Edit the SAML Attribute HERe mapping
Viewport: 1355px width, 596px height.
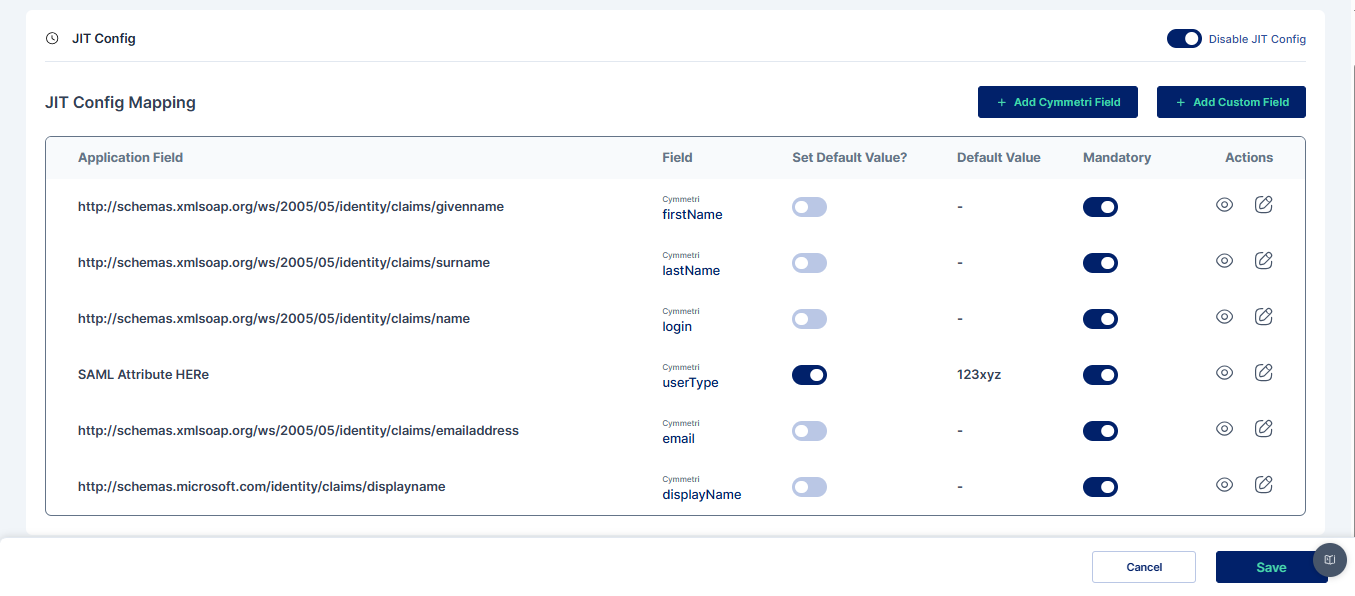click(x=1264, y=373)
